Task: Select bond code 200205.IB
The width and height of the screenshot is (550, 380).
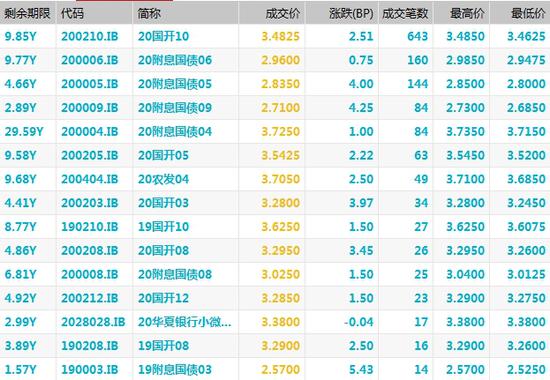Action: [x=90, y=155]
